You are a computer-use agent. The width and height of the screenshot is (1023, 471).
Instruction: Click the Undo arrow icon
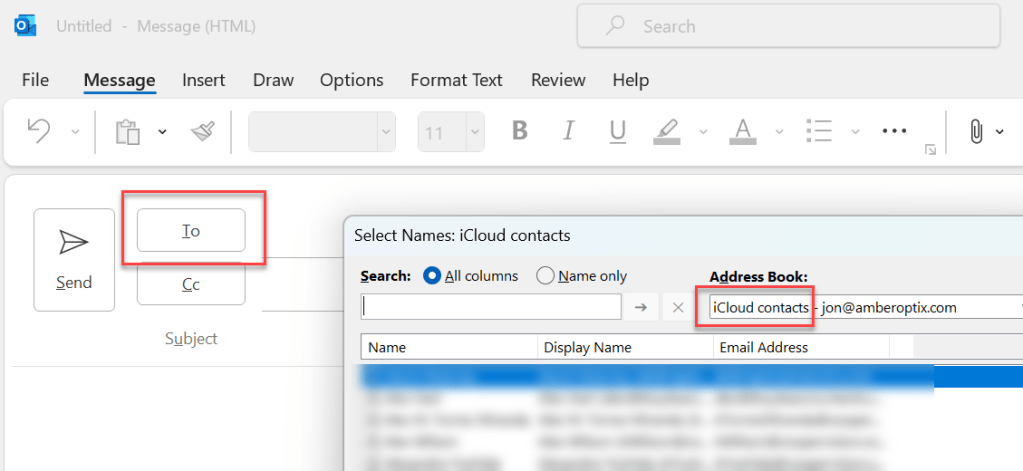[x=39, y=131]
